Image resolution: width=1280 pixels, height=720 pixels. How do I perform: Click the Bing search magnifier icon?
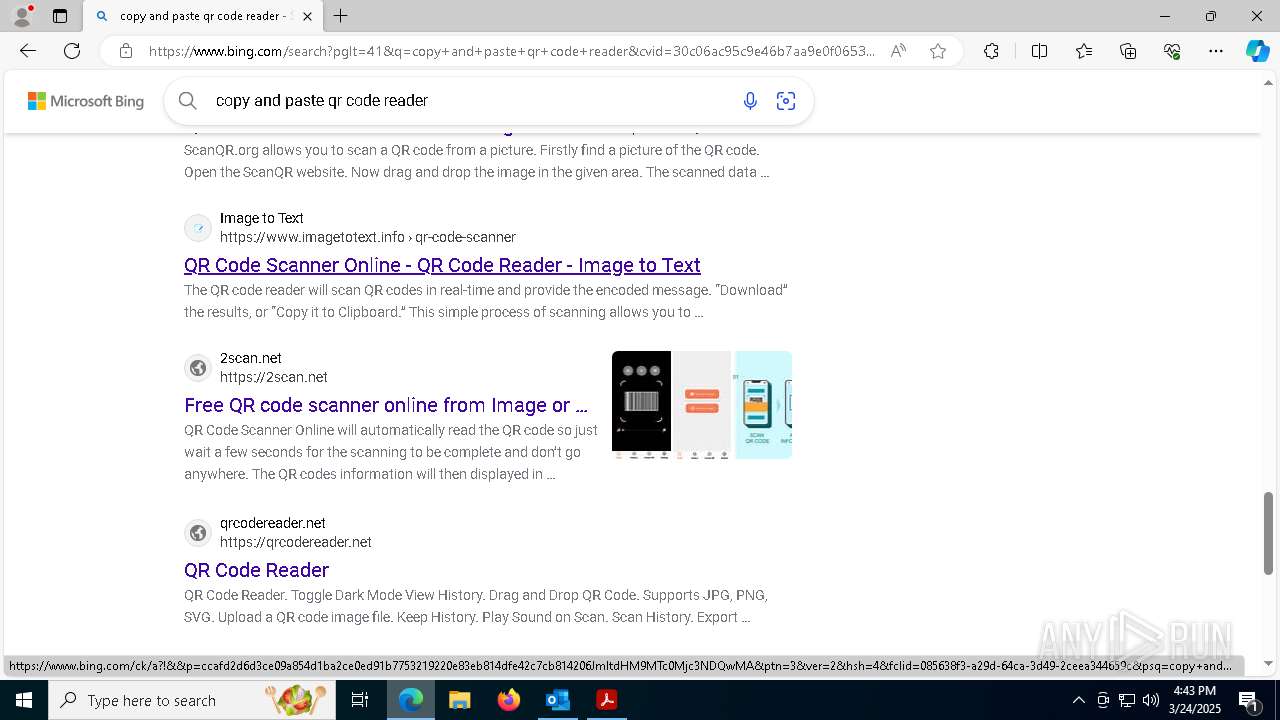pyautogui.click(x=187, y=100)
